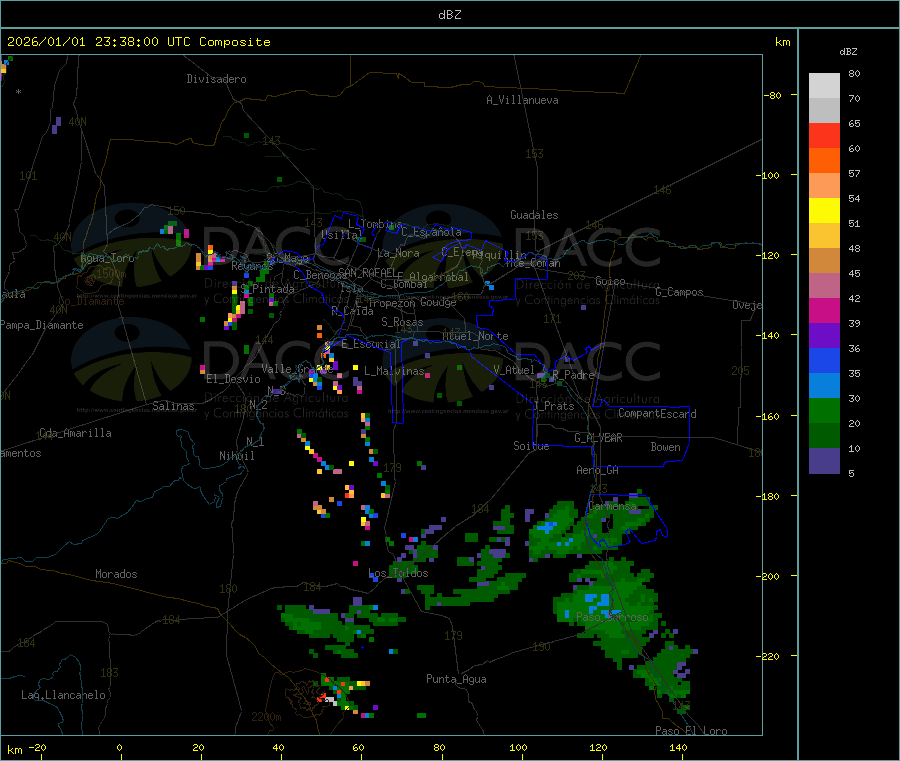The image size is (900, 761).
Task: Select the dark green 20 dBZ legend swatch
Action: pyautogui.click(x=824, y=436)
